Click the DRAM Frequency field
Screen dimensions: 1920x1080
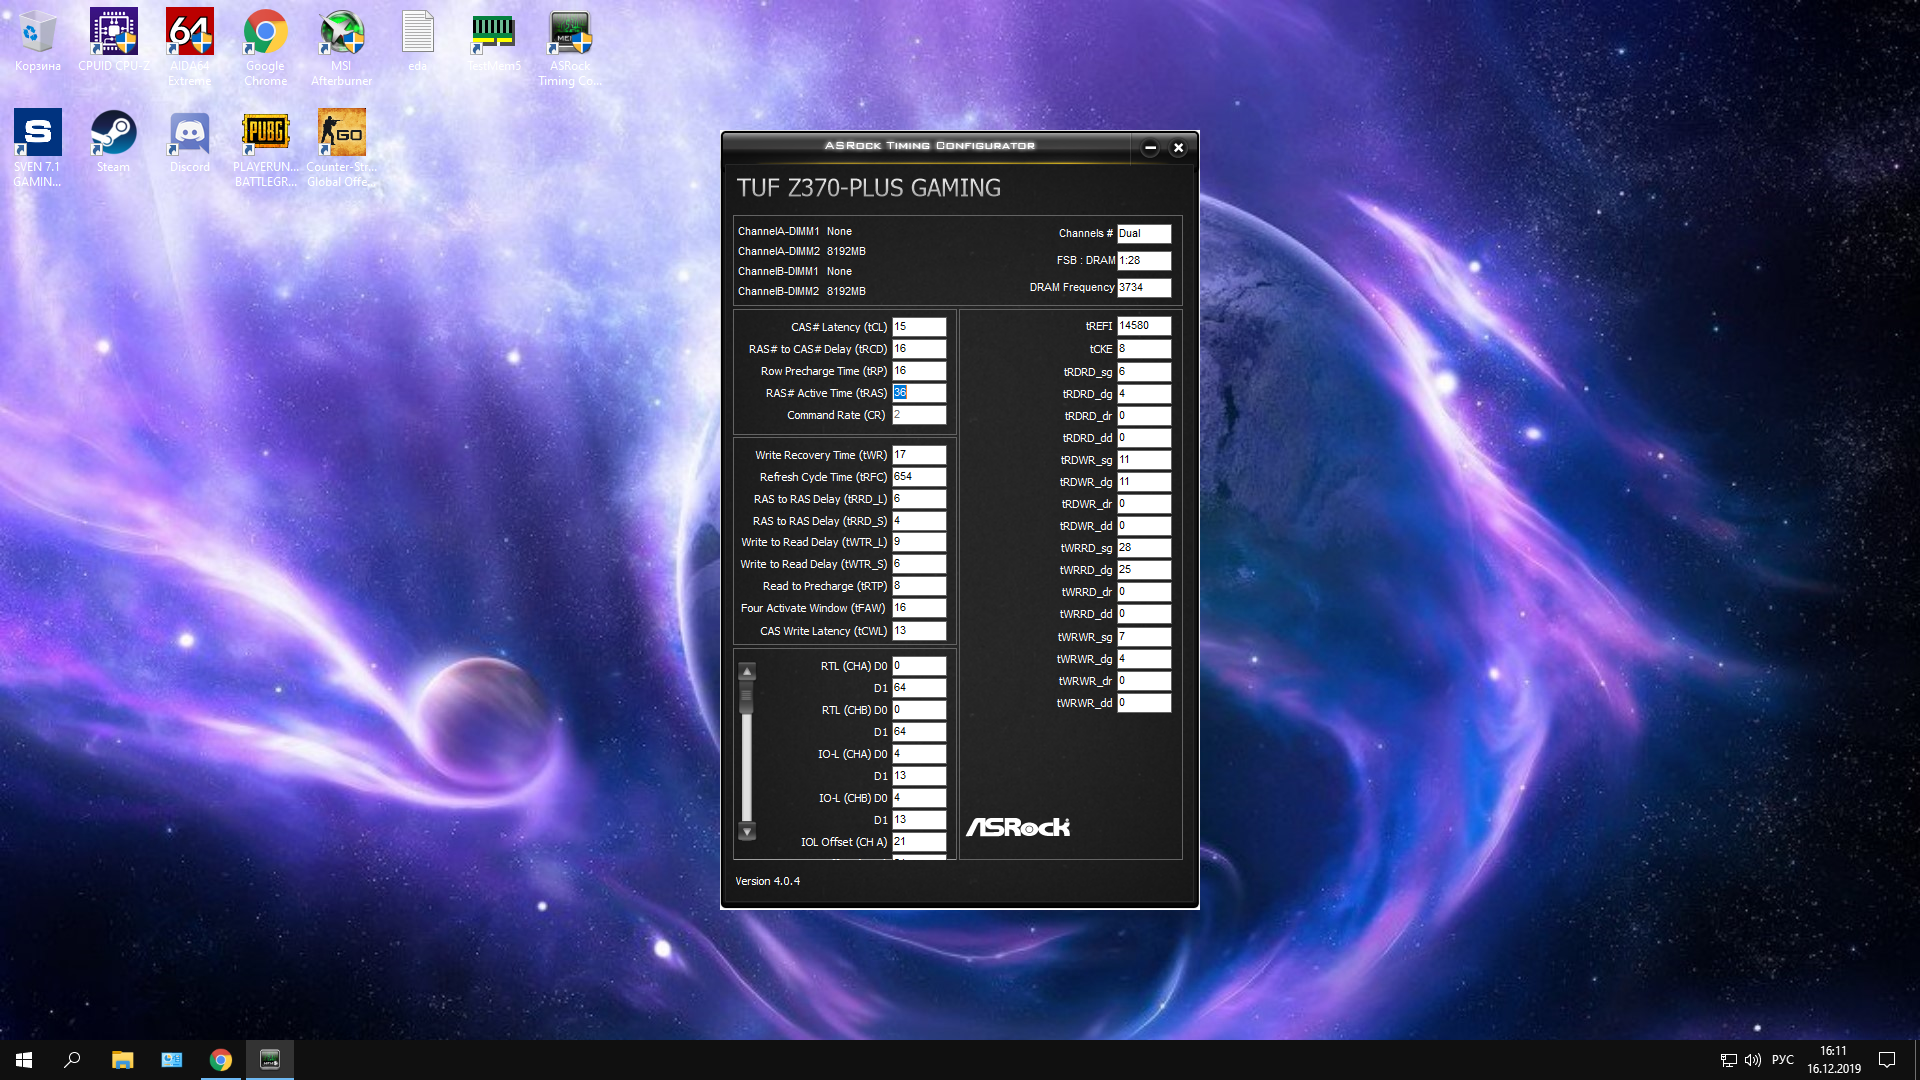pos(1143,288)
